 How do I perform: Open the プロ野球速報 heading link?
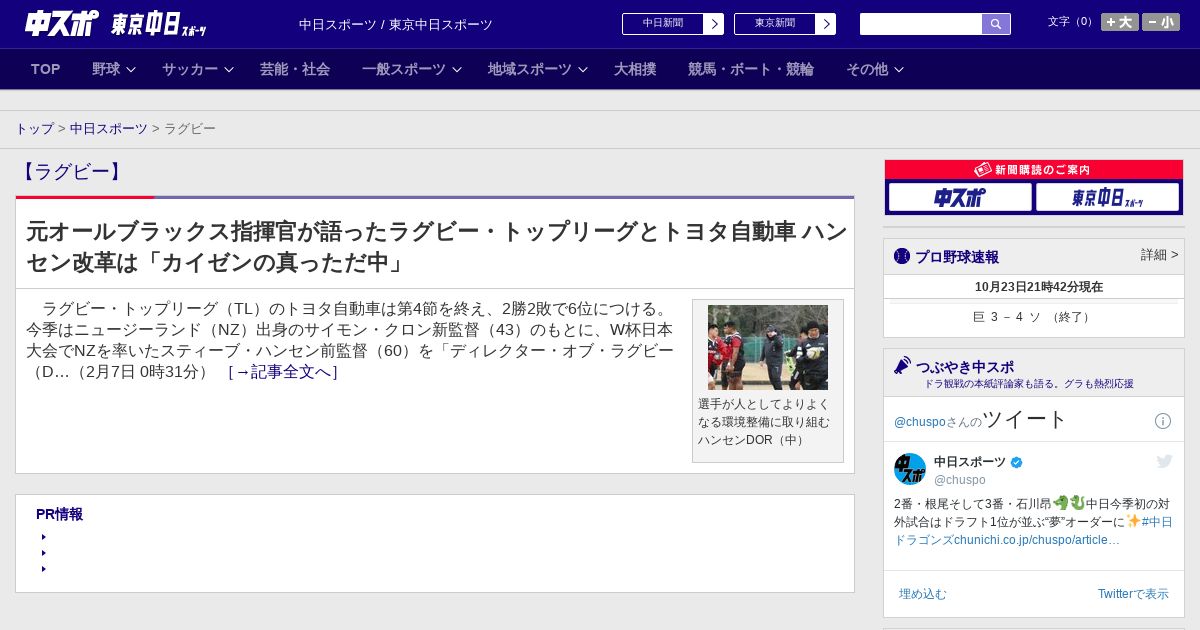[957, 257]
